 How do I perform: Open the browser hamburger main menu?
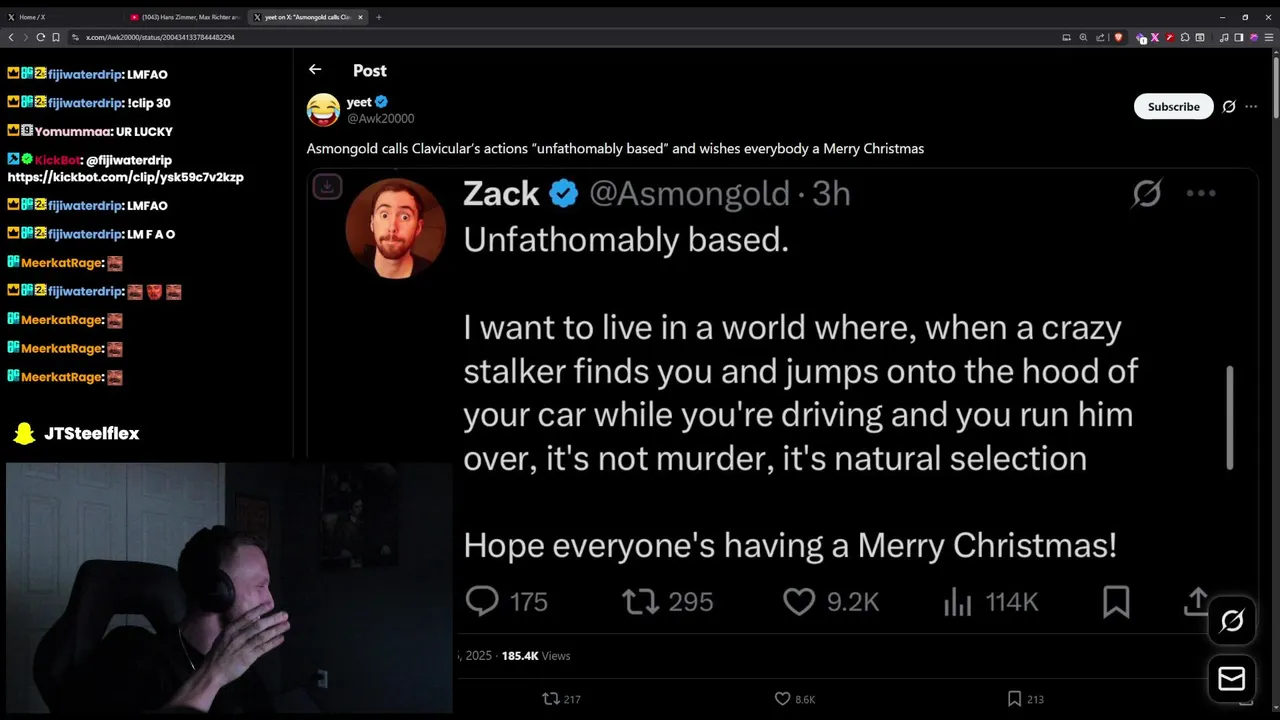[1269, 37]
